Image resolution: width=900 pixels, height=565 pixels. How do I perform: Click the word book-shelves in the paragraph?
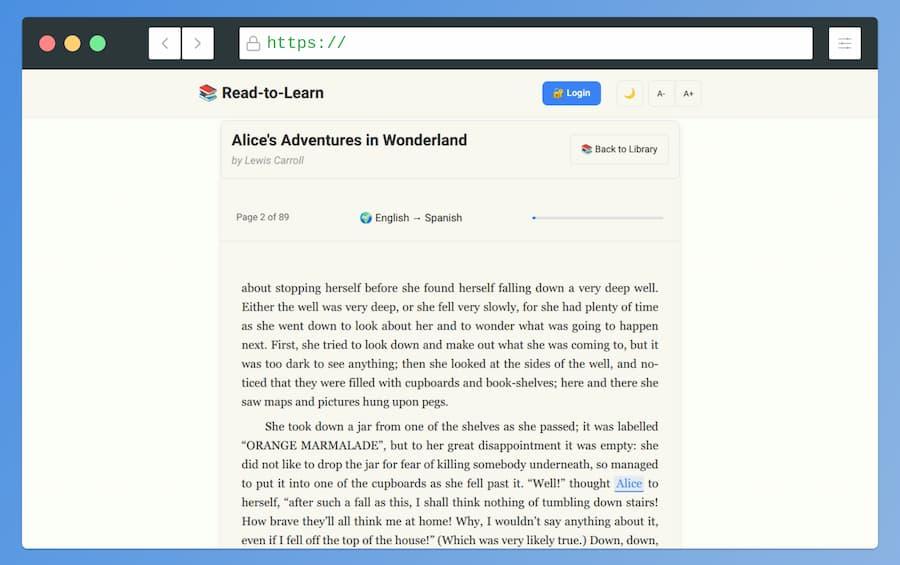[x=521, y=383]
